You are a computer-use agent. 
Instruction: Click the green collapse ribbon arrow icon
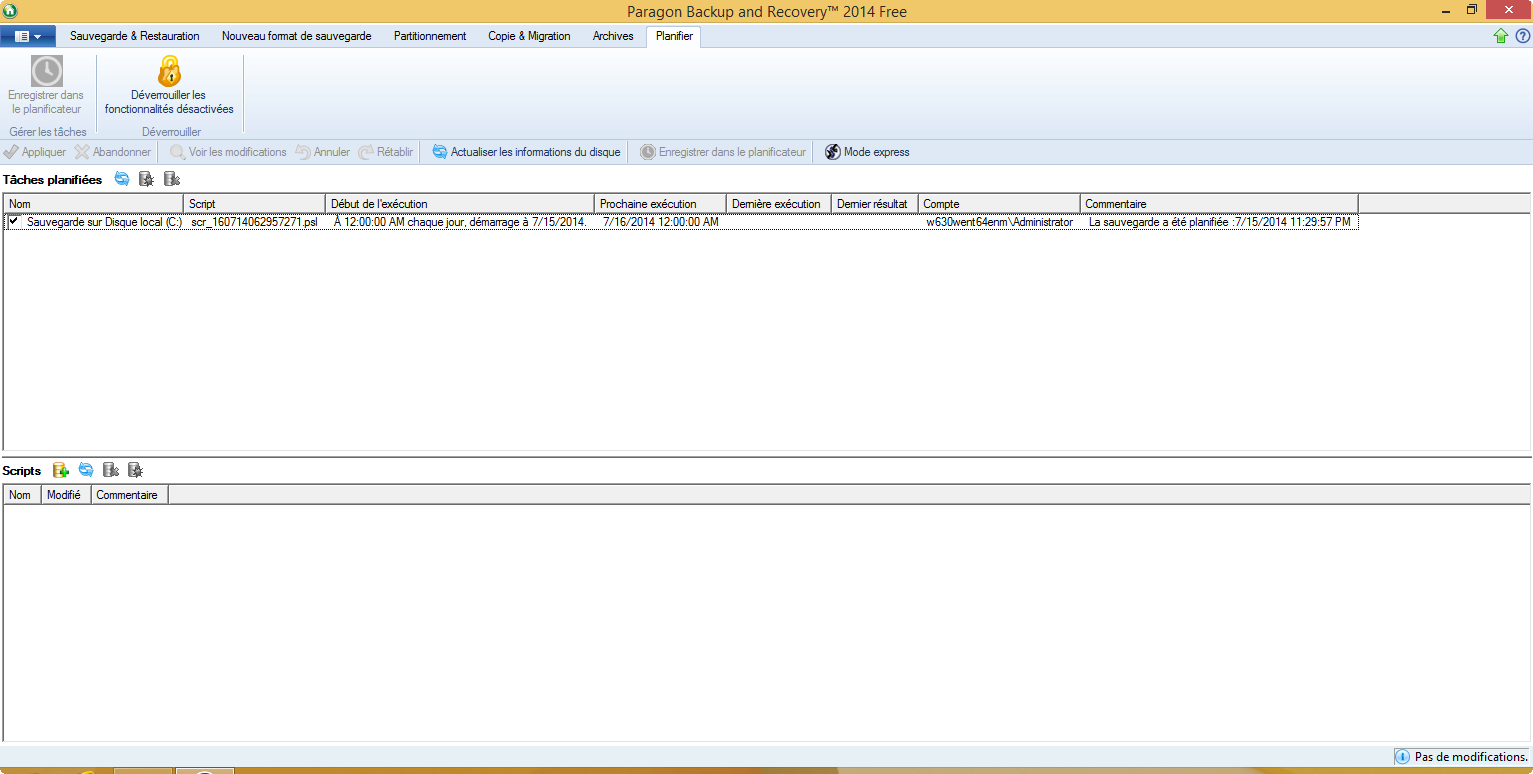1501,36
